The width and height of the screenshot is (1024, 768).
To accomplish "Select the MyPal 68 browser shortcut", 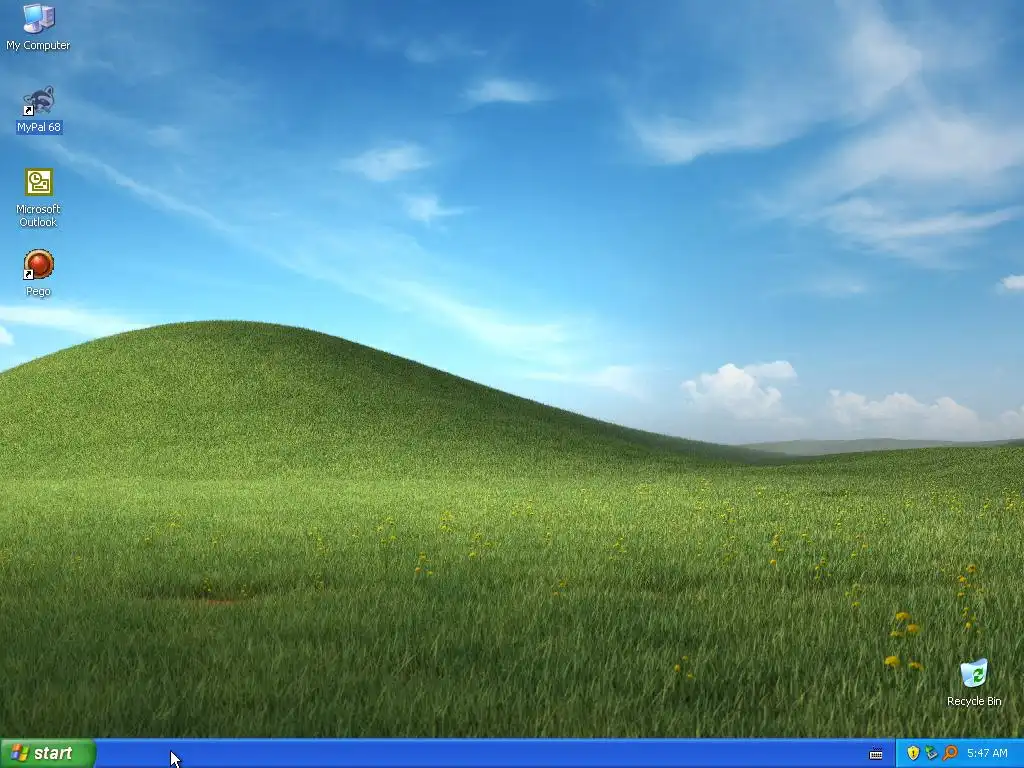I will pyautogui.click(x=39, y=109).
